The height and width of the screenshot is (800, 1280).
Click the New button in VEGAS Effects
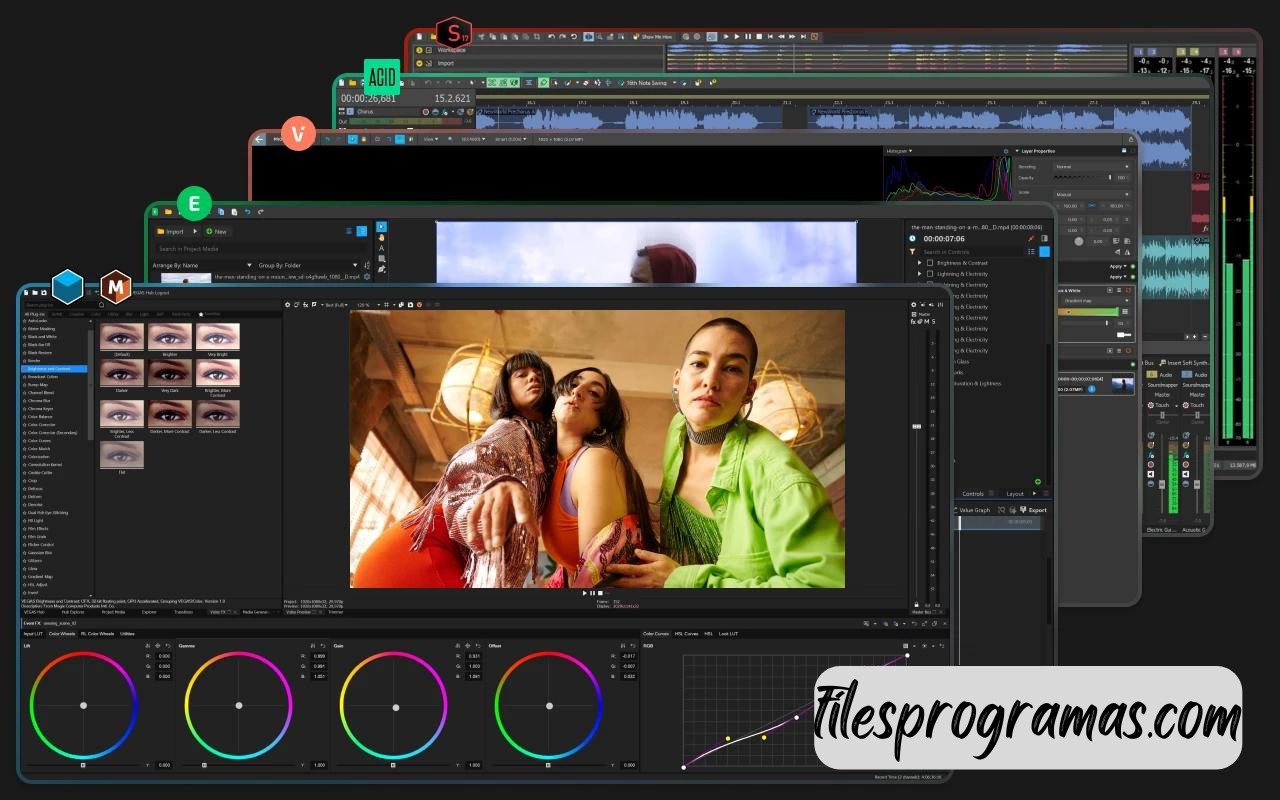216,231
